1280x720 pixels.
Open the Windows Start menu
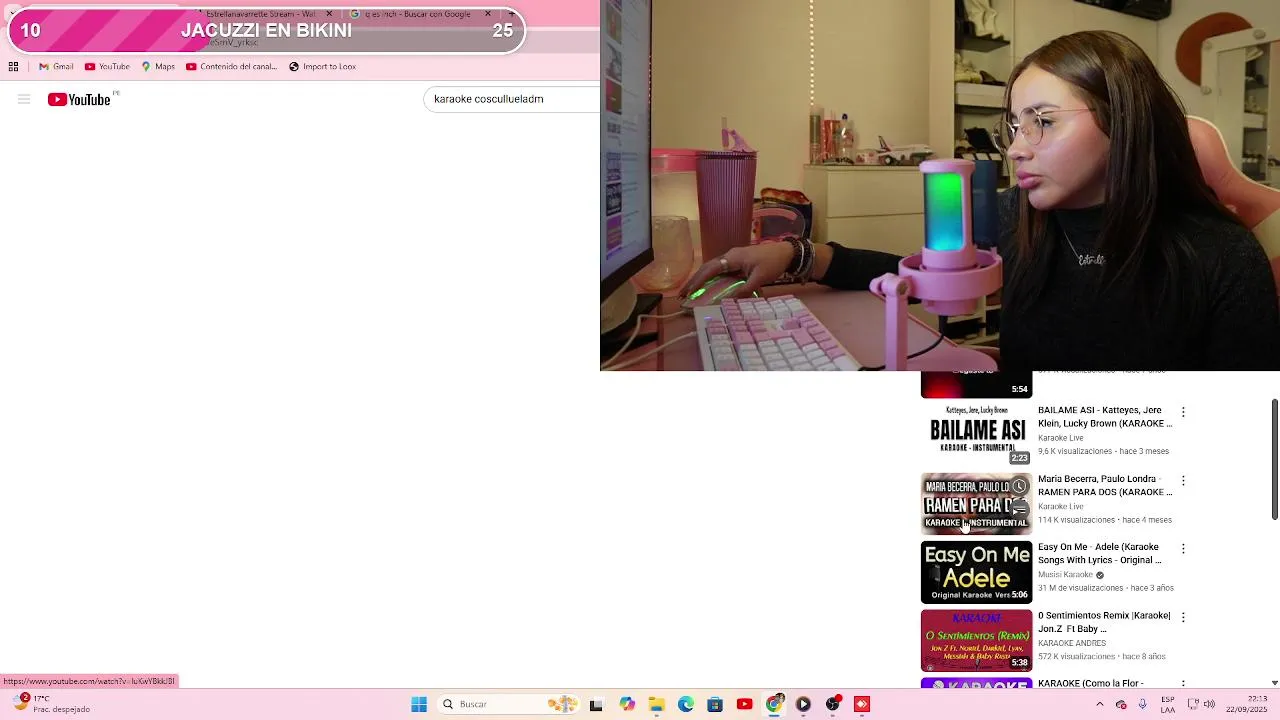(419, 704)
